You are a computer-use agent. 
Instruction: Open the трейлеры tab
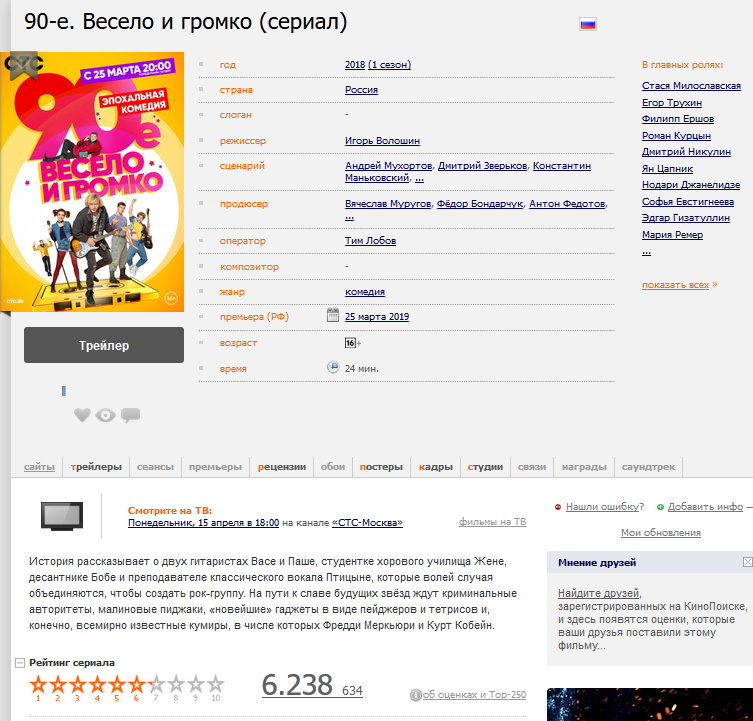tap(96, 467)
